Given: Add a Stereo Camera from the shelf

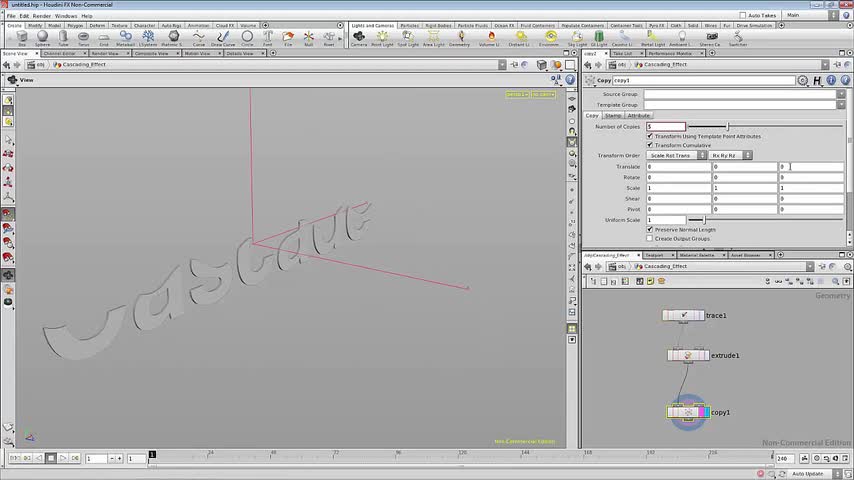Looking at the screenshot, I should 710,38.
